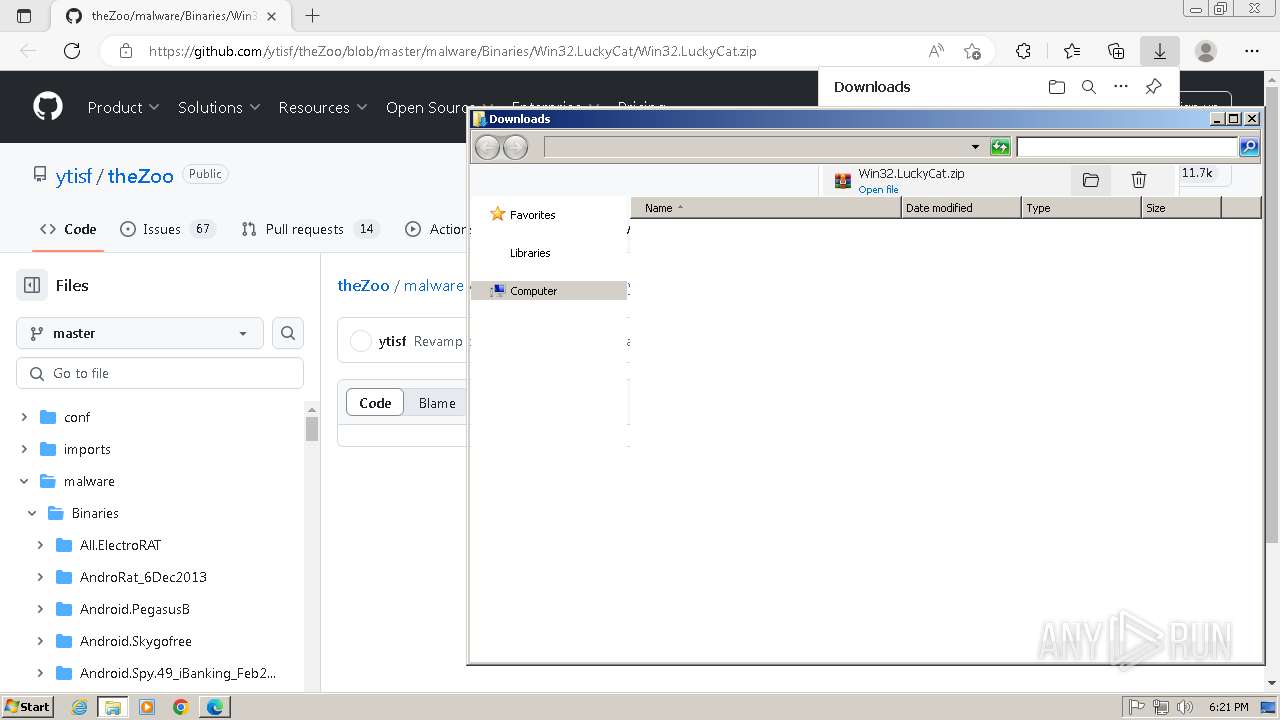The image size is (1280, 720).
Task: Switch to the Issues tab
Action: 167,229
